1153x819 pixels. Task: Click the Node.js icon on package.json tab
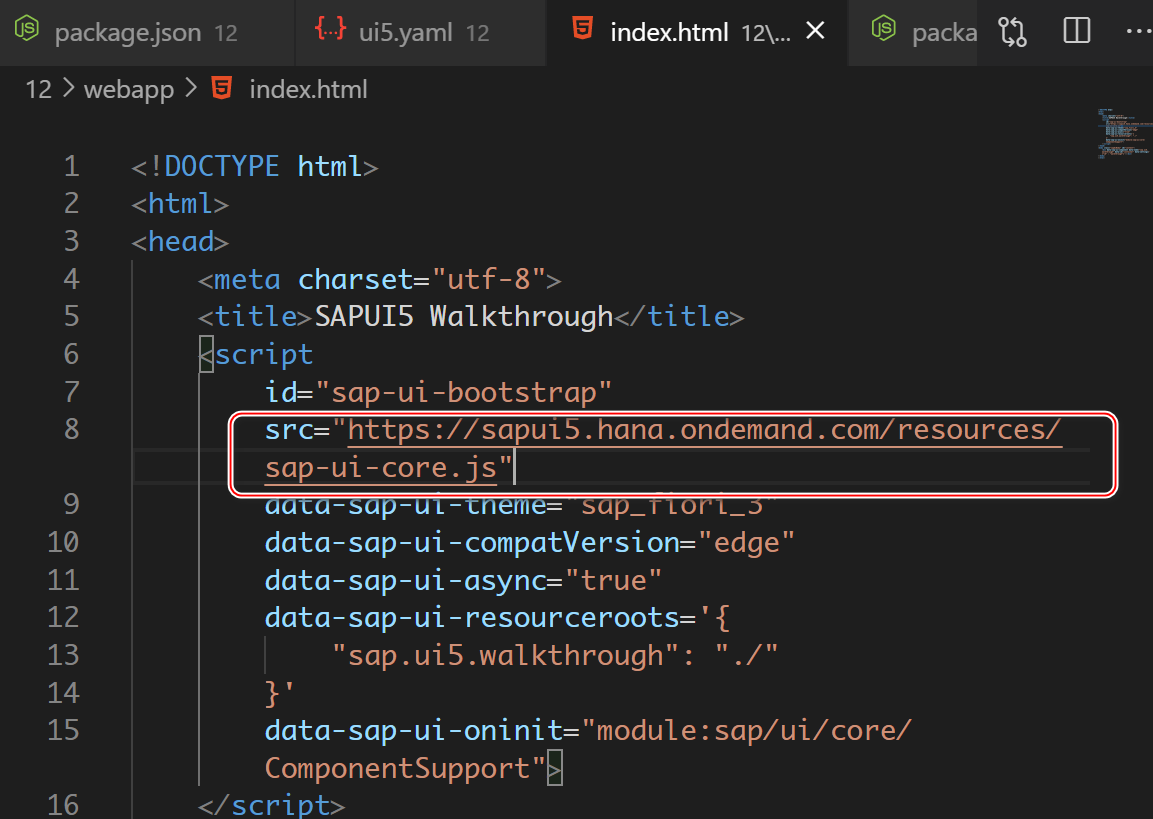pos(27,29)
